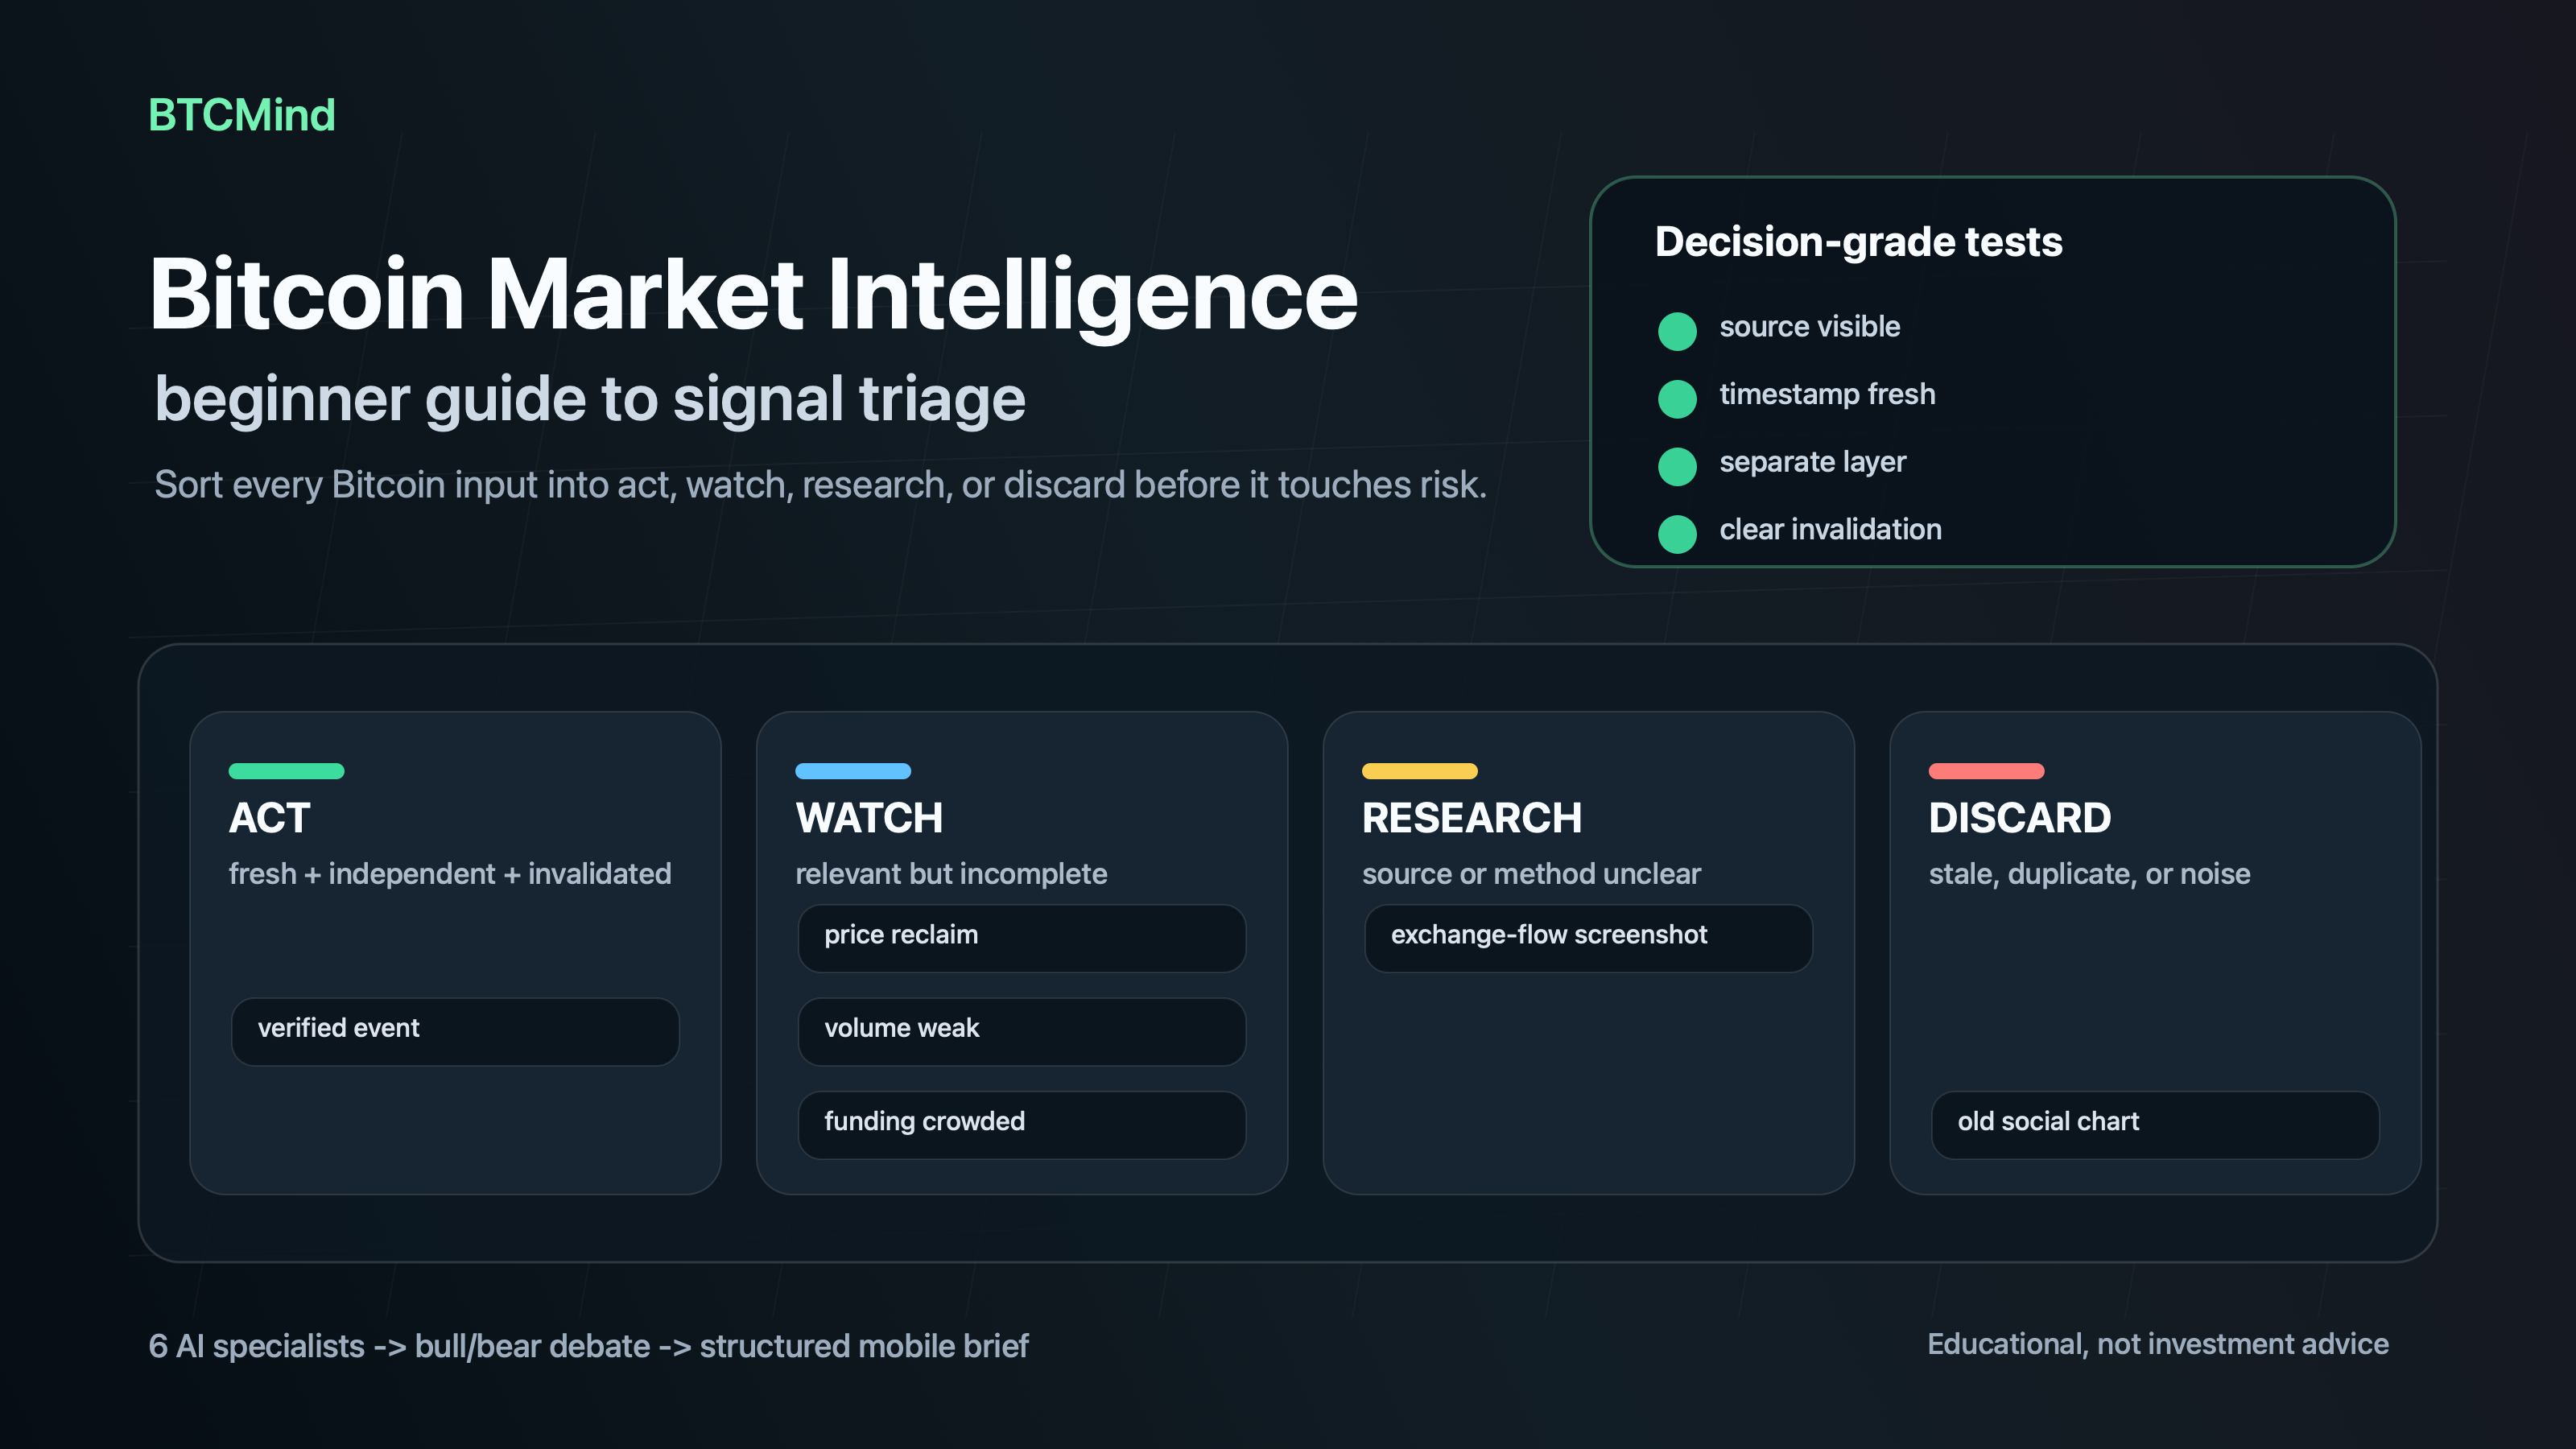Image resolution: width=2576 pixels, height=1449 pixels.
Task: Select the price reclaim chip
Action: pyautogui.click(x=1021, y=938)
